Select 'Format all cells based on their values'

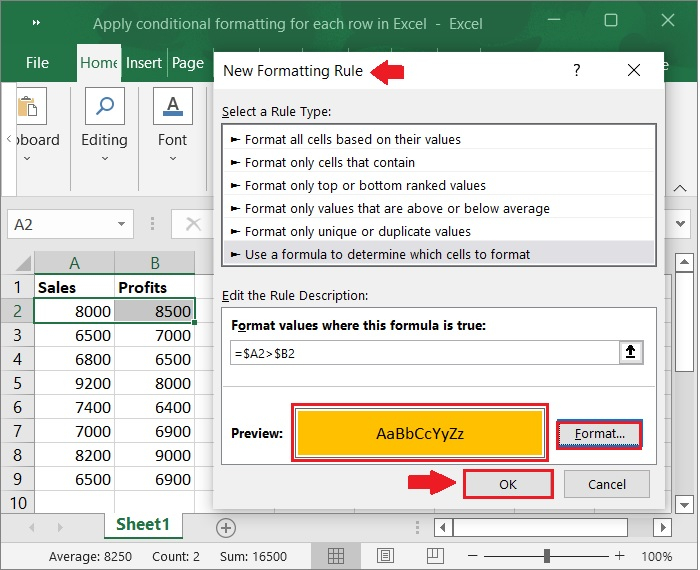439,139
